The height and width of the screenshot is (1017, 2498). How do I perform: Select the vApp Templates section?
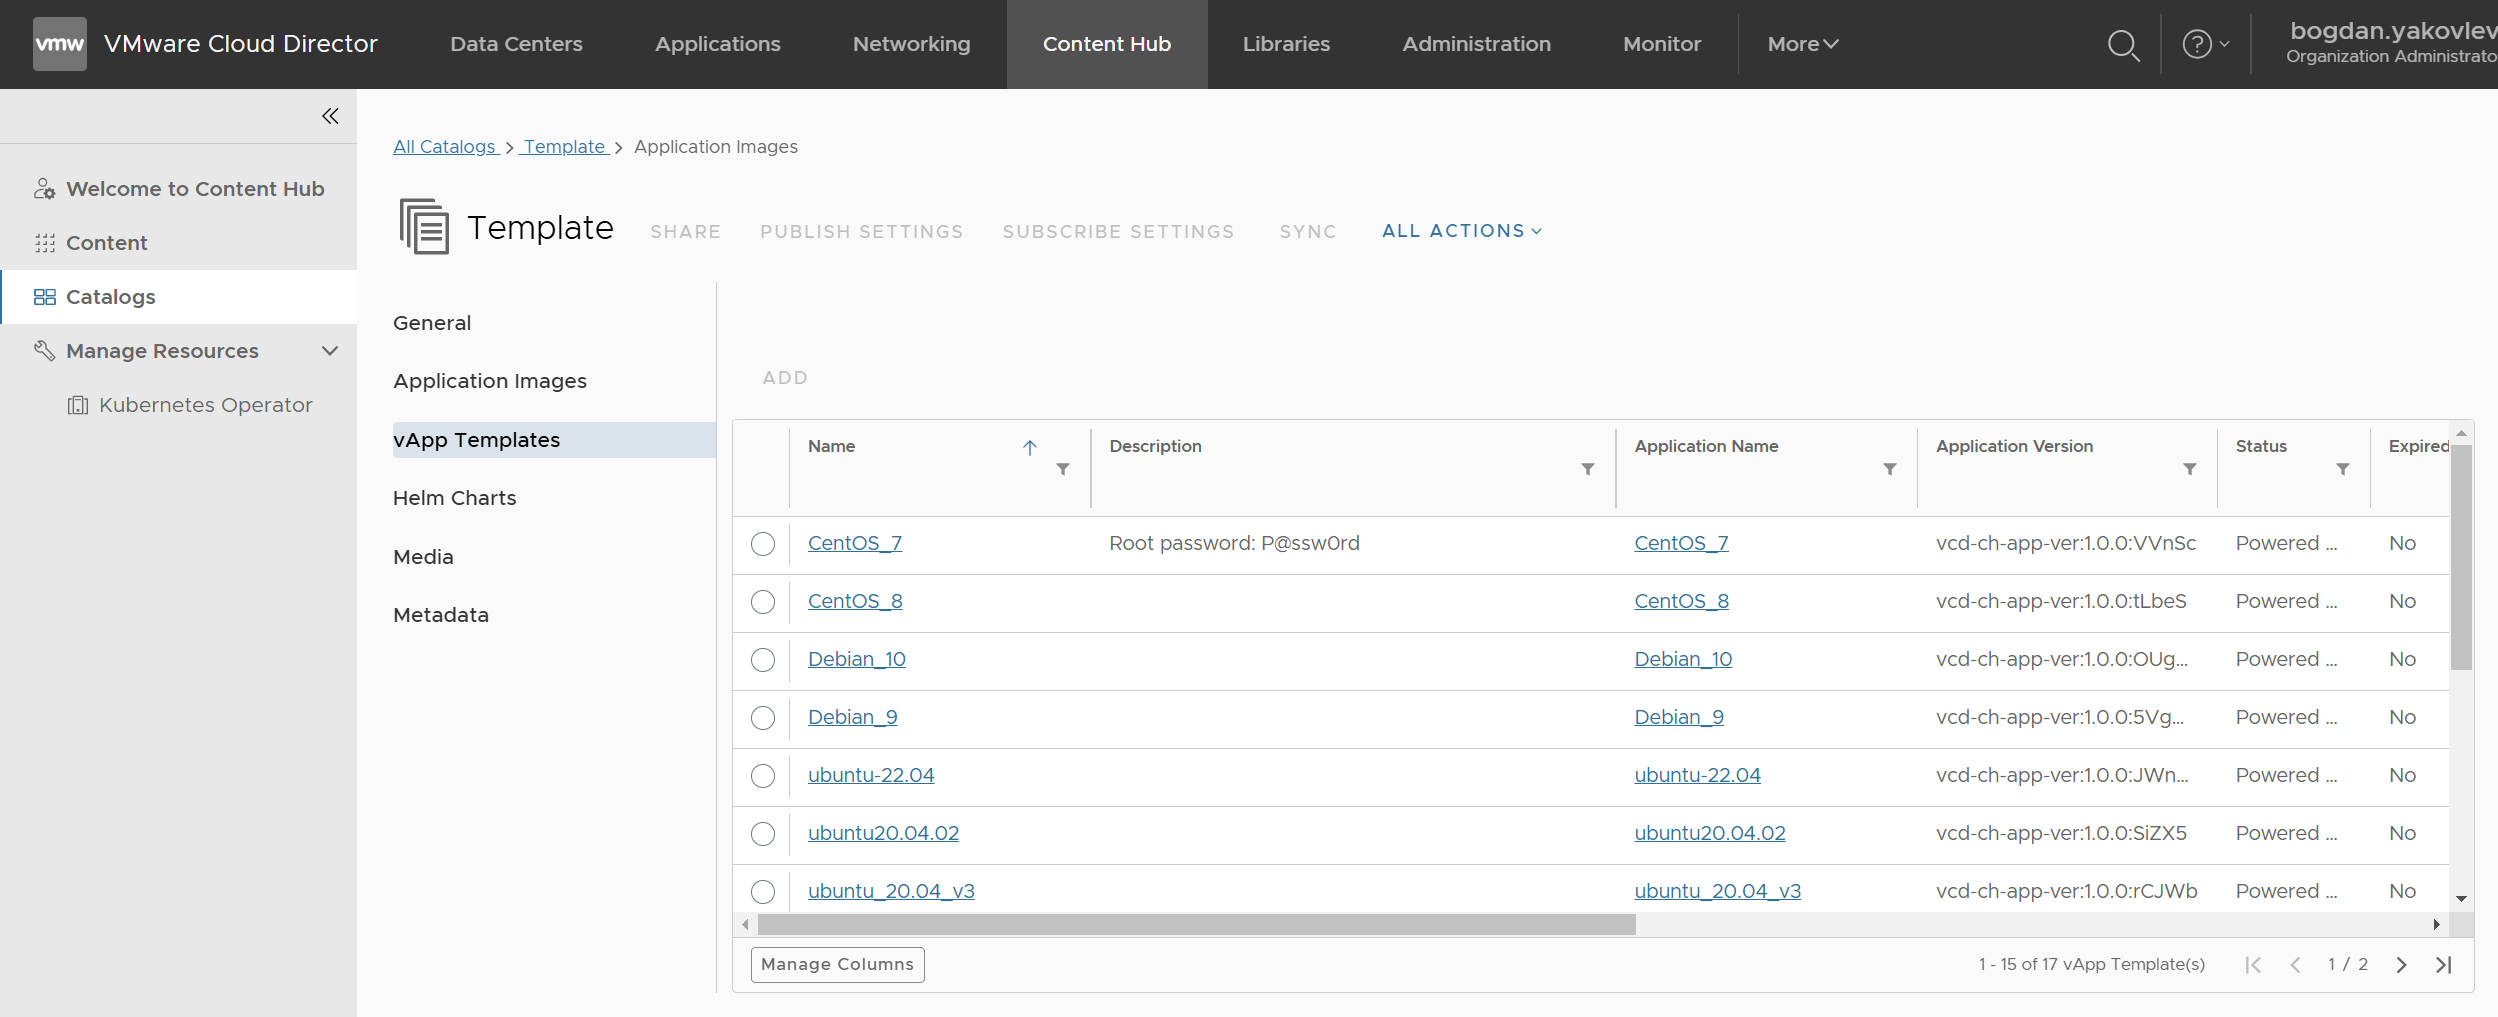(x=554, y=440)
